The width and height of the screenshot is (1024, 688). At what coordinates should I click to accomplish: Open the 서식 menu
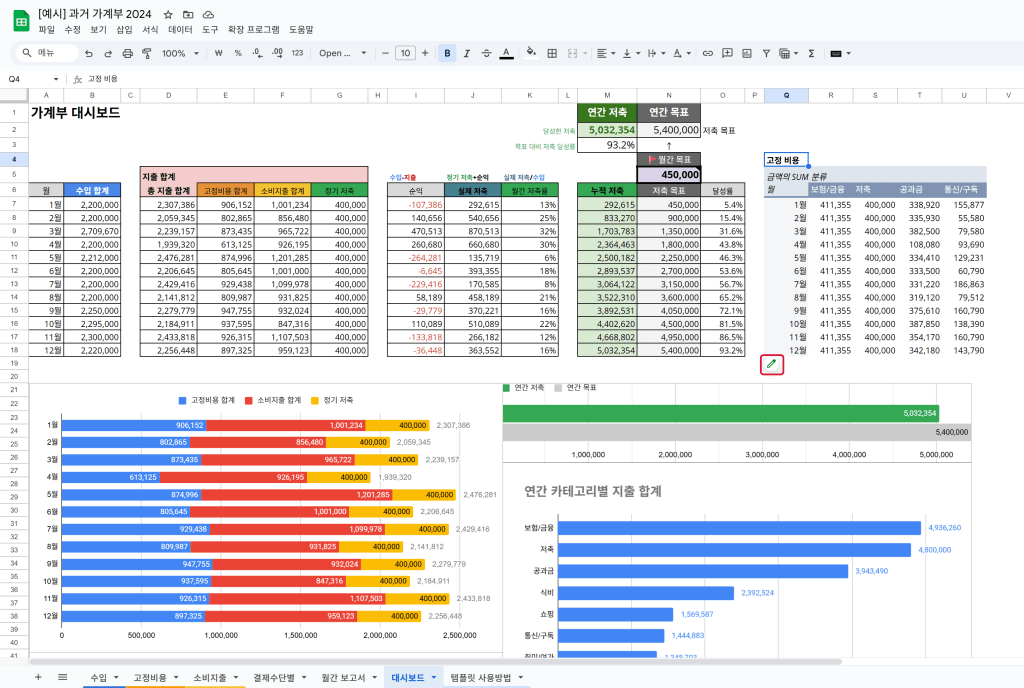[x=150, y=30]
